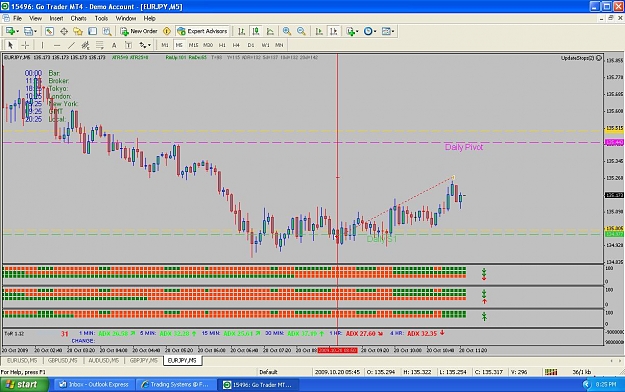
Task: Switch to H1 timeframe
Action: [x=222, y=45]
